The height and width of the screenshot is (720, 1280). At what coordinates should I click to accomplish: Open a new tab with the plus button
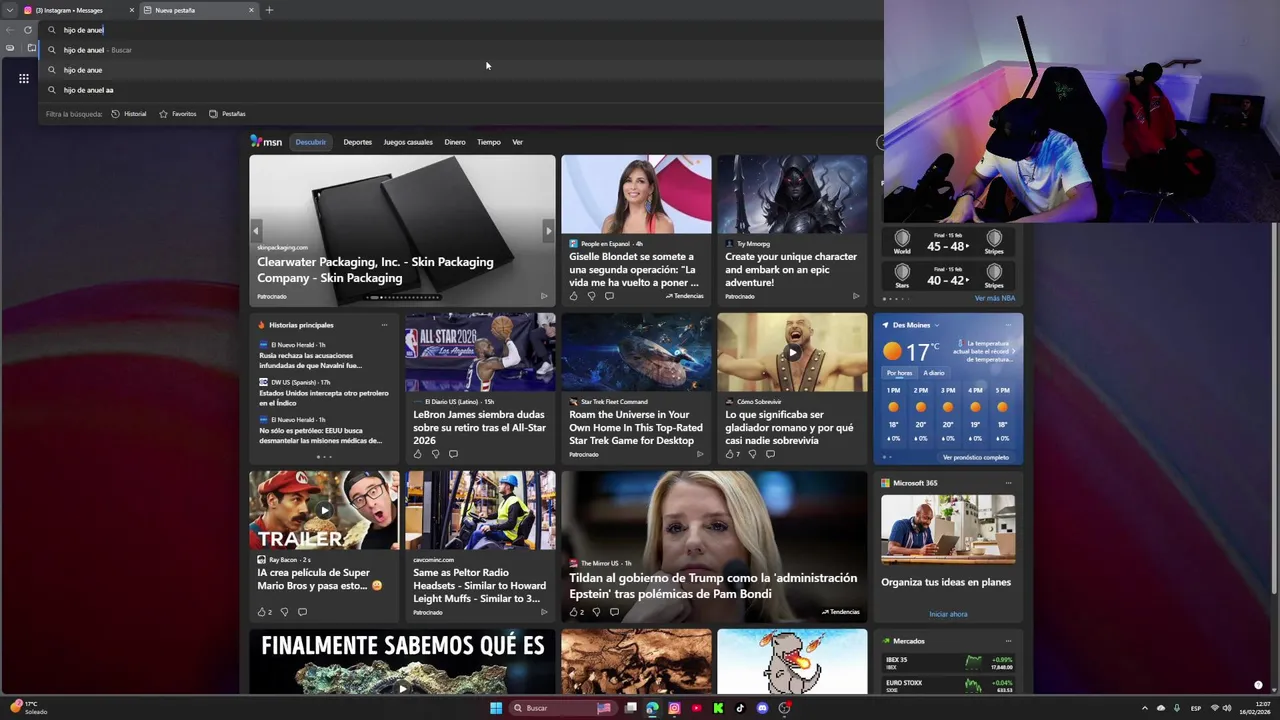pos(269,10)
